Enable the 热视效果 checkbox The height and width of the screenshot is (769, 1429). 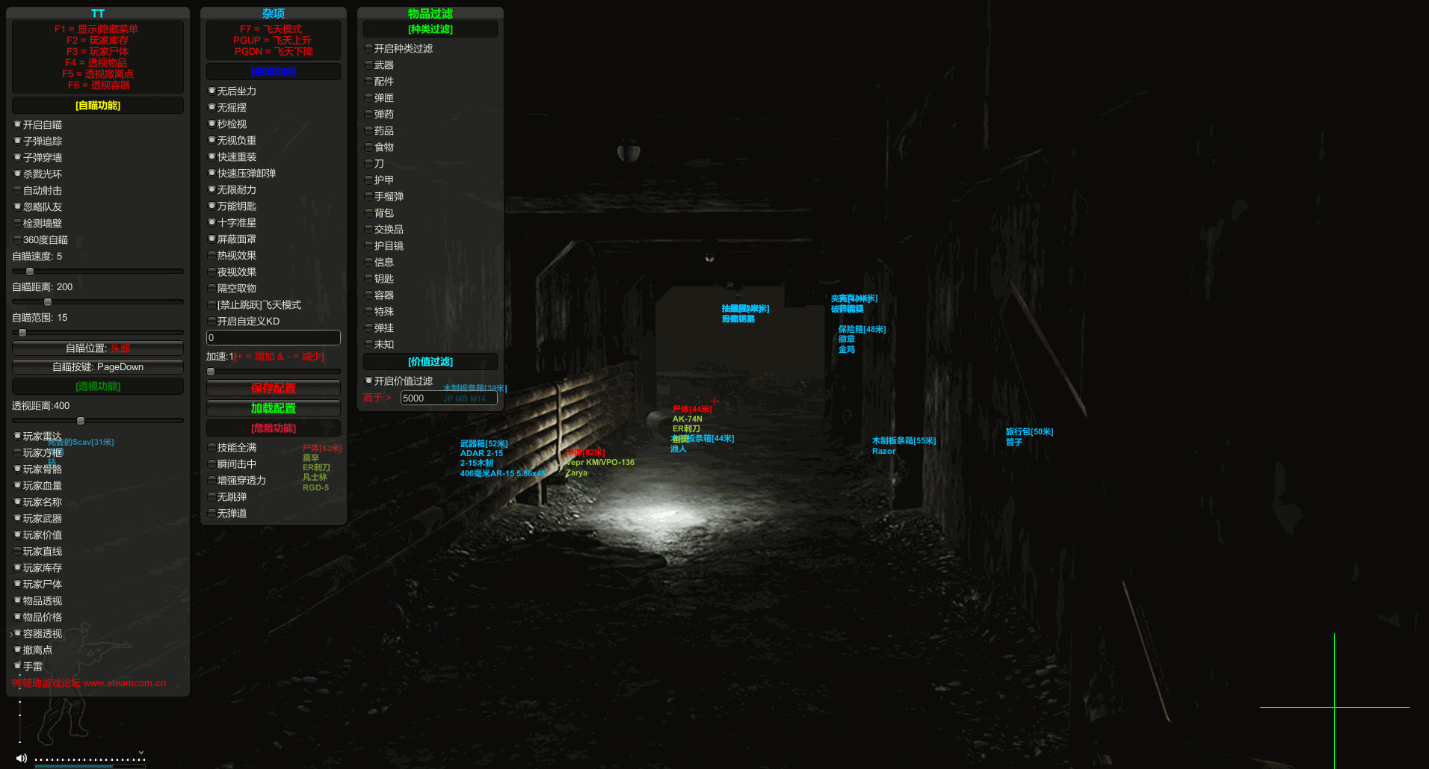211,255
